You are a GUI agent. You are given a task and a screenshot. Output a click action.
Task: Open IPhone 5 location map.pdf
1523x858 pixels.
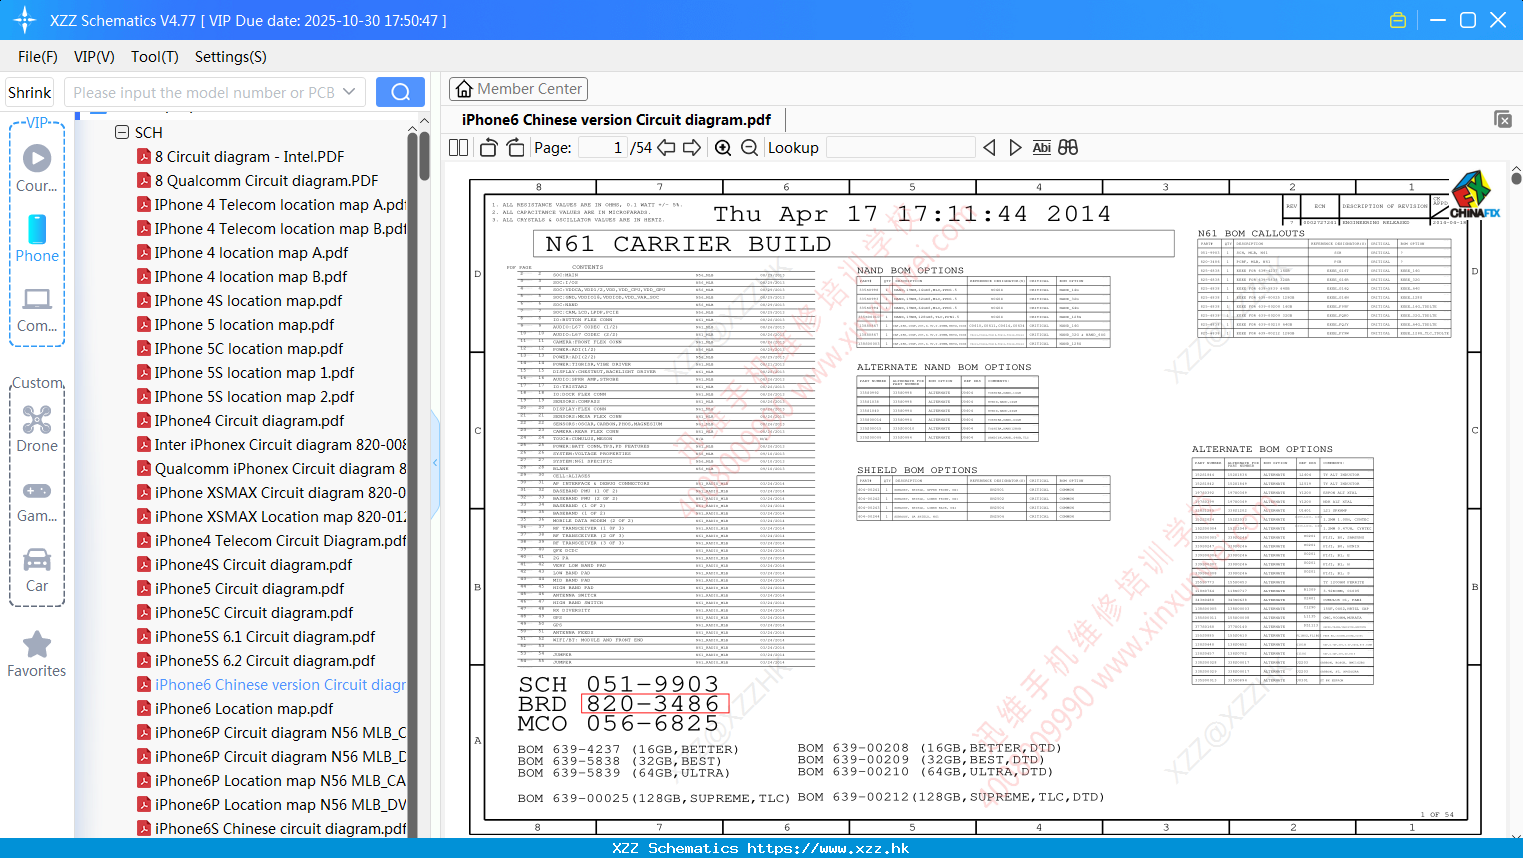(x=244, y=324)
